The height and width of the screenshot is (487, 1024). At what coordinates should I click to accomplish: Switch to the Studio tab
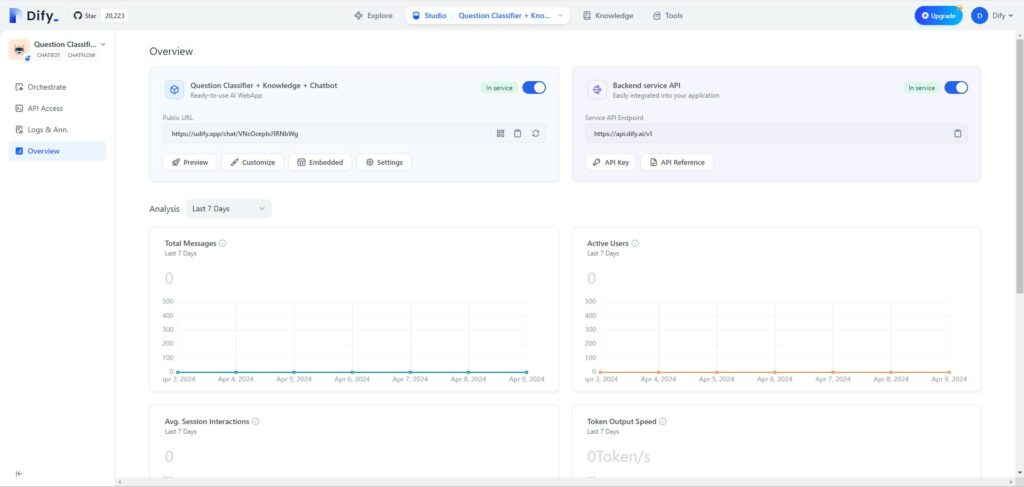point(429,16)
